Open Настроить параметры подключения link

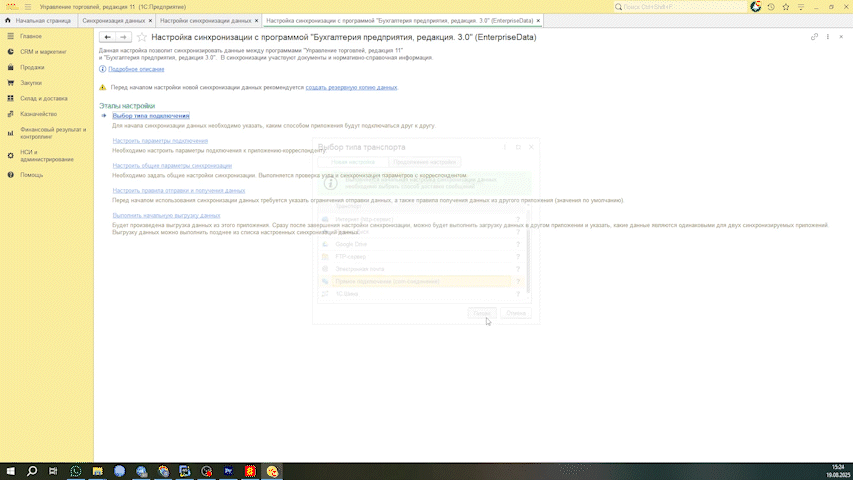(x=160, y=141)
